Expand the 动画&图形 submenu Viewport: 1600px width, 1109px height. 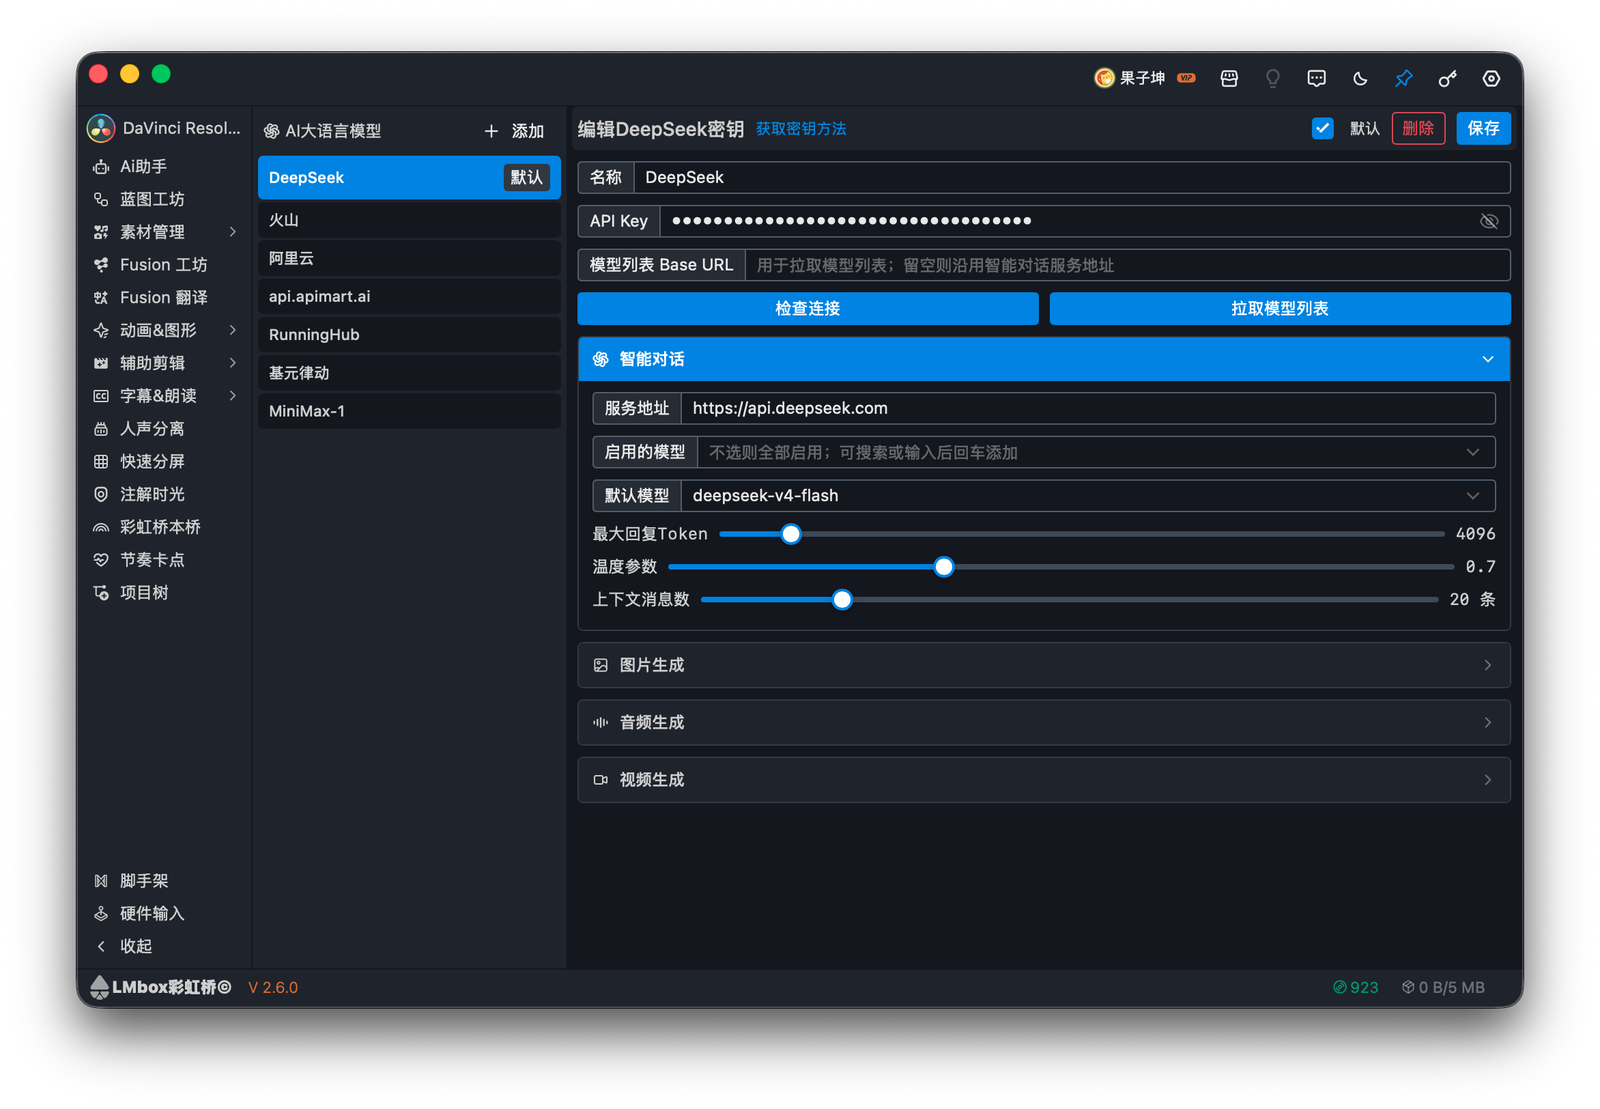click(166, 330)
